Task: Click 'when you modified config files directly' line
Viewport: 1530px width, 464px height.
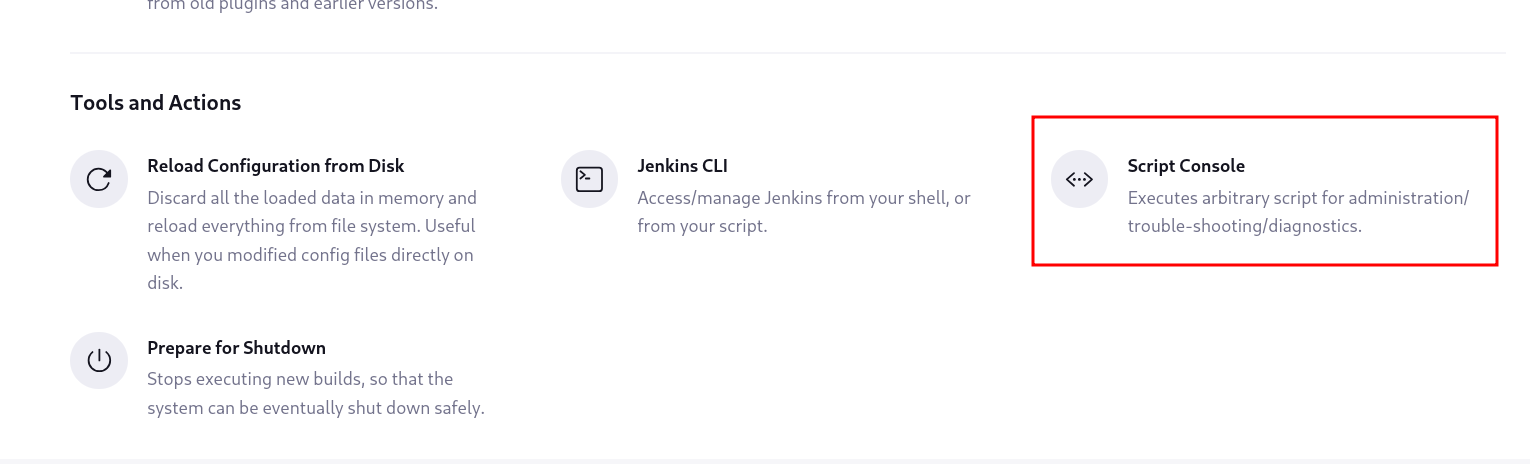Action: click(x=310, y=255)
